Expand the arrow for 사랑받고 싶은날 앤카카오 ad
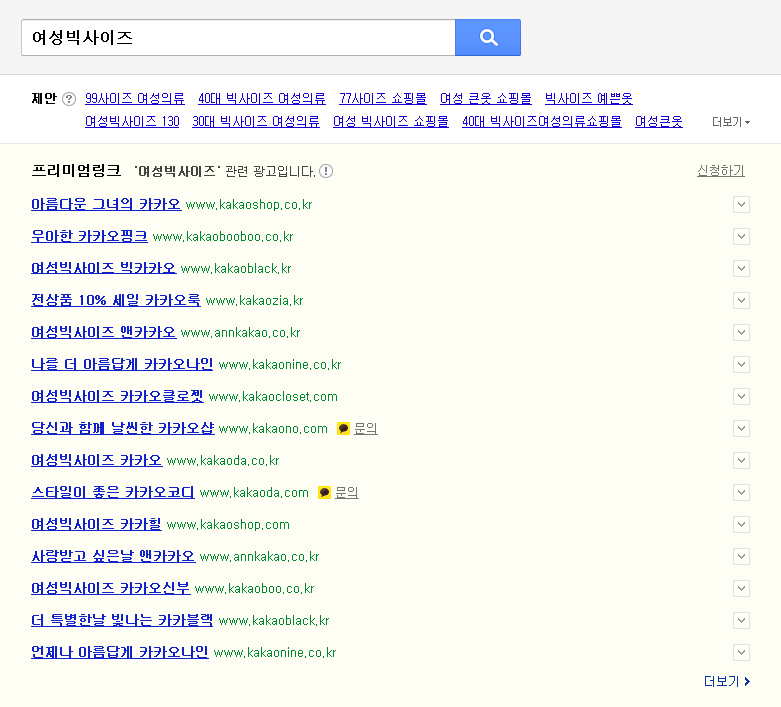 741,557
